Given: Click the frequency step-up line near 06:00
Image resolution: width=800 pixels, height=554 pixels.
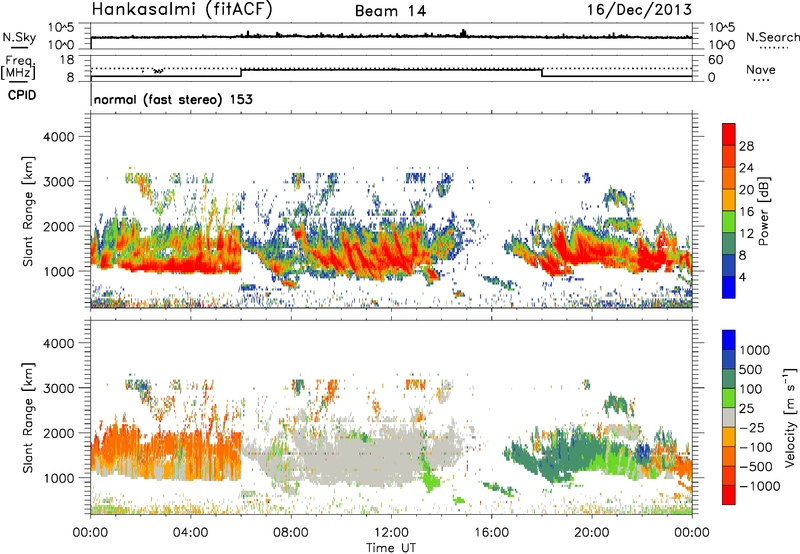Looking at the screenshot, I should tap(241, 73).
